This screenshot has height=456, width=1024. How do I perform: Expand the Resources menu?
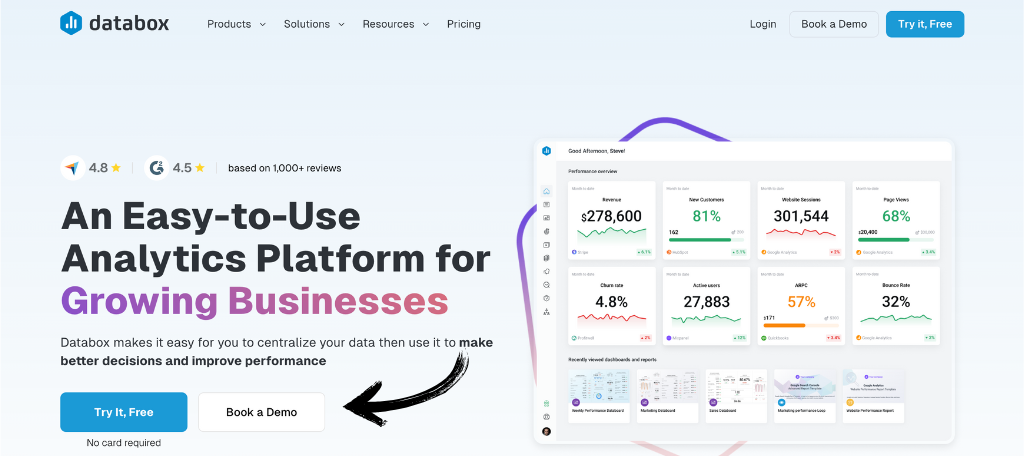396,24
